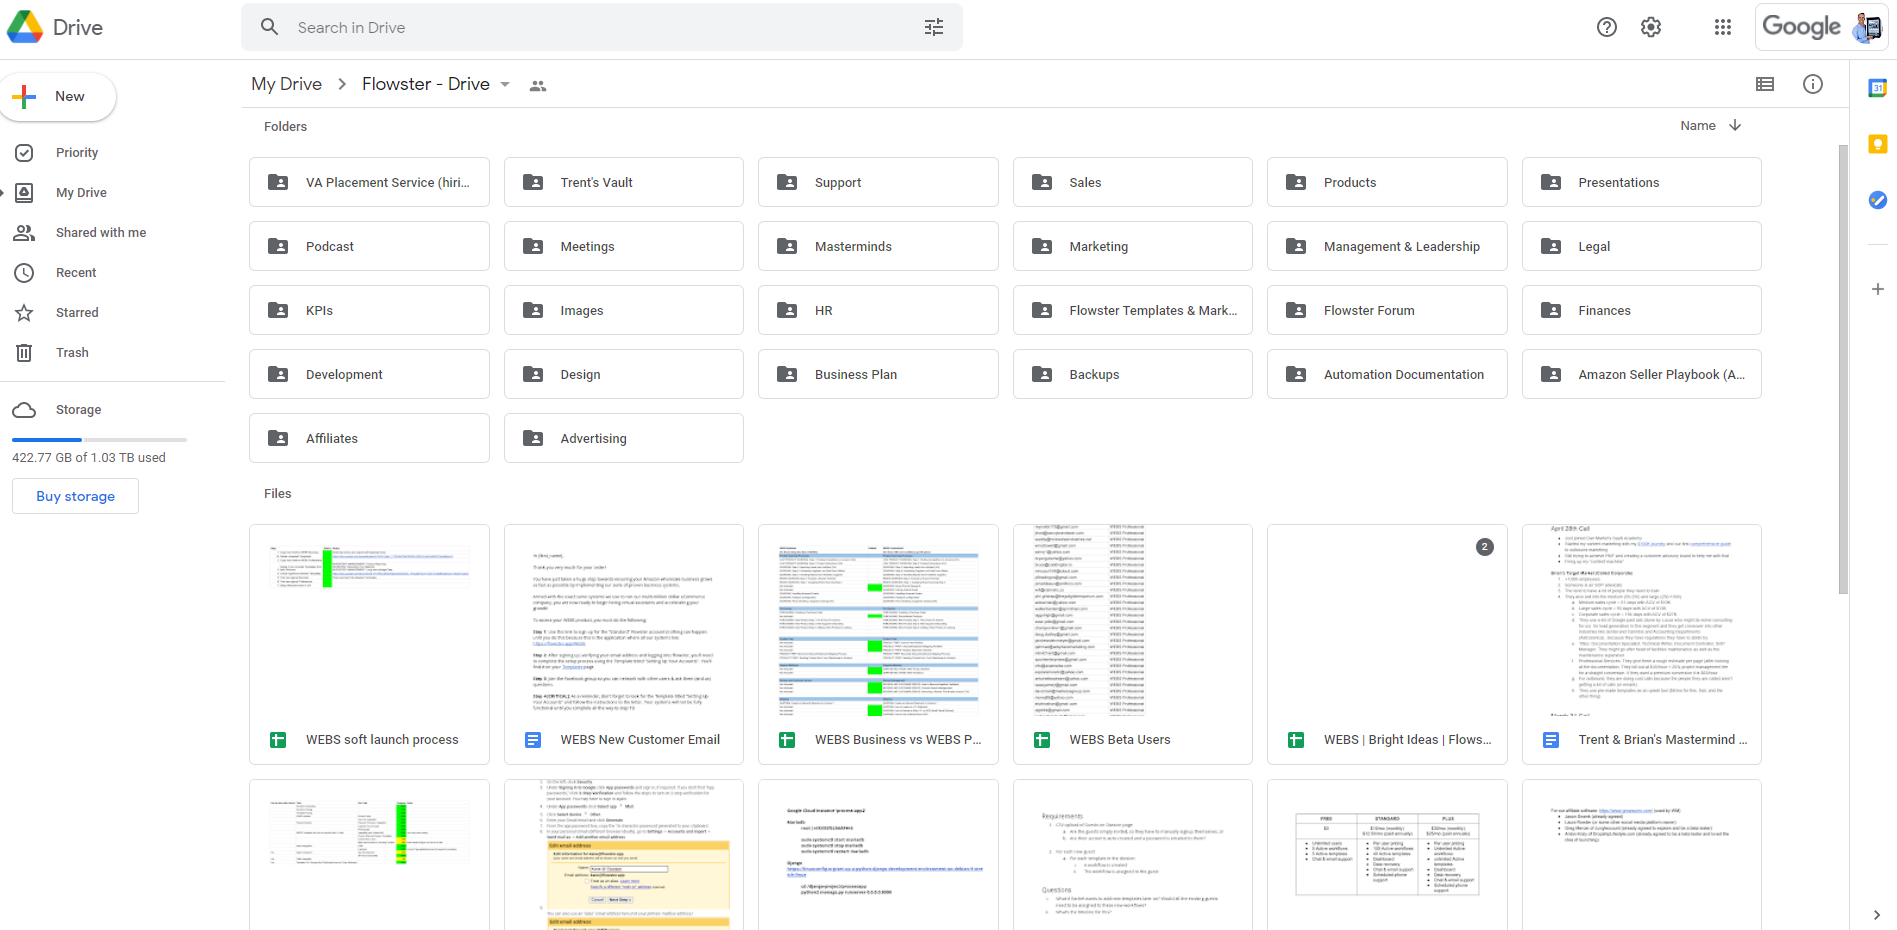Viewport: 1897px width, 930px height.
Task: Select Business Plan folder
Action: (x=878, y=374)
